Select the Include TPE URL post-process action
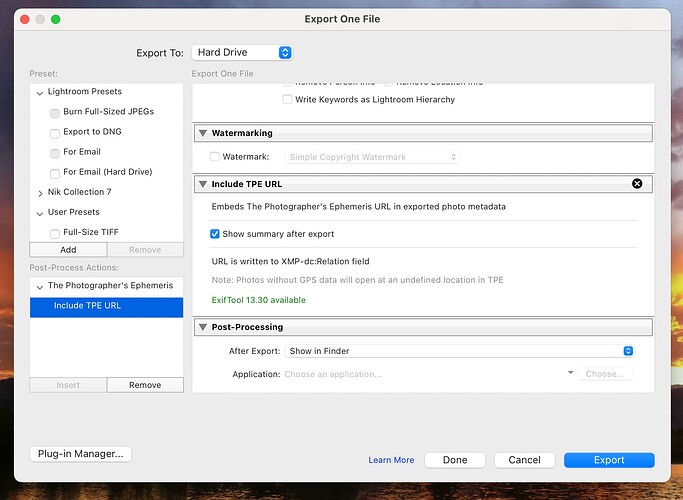 [x=106, y=307]
